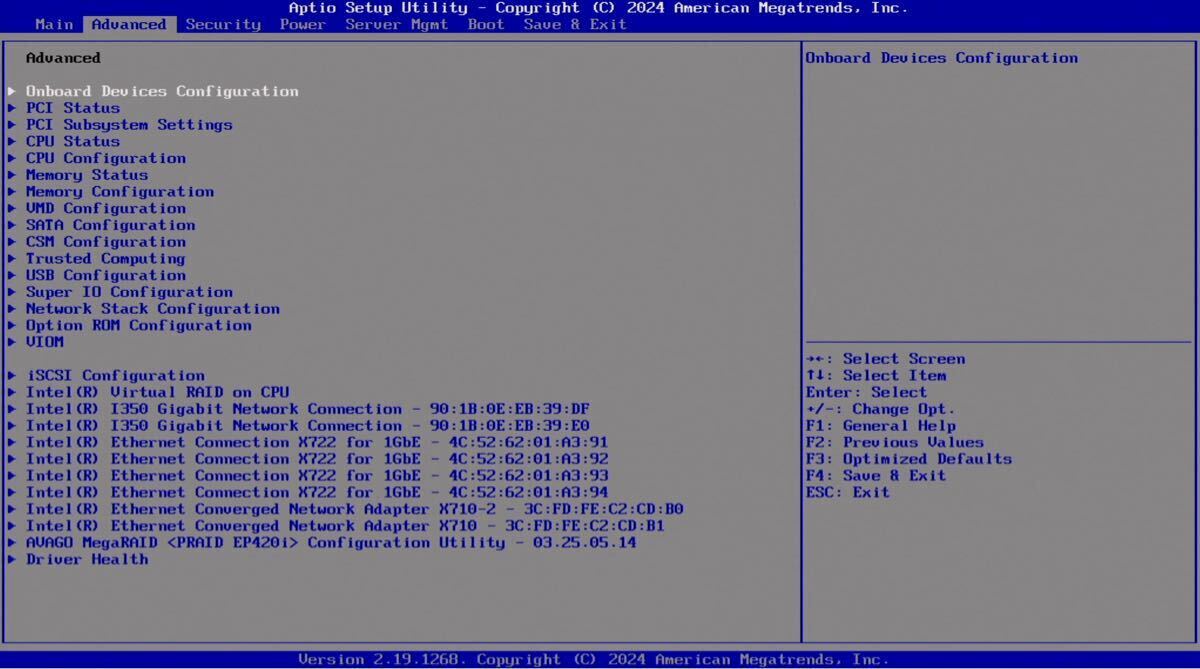Open Network Stack Configuration
The image size is (1200, 669).
[153, 309]
